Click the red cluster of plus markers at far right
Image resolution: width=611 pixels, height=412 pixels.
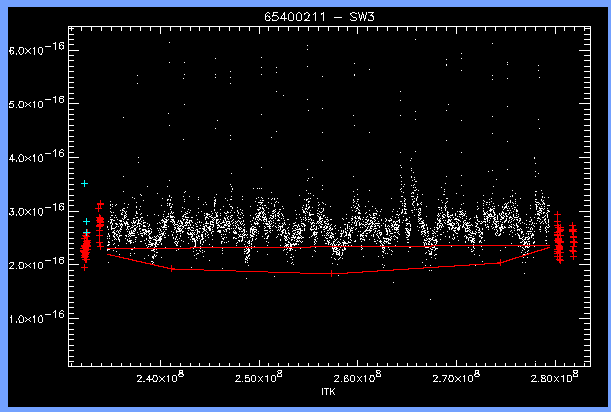coord(572,242)
